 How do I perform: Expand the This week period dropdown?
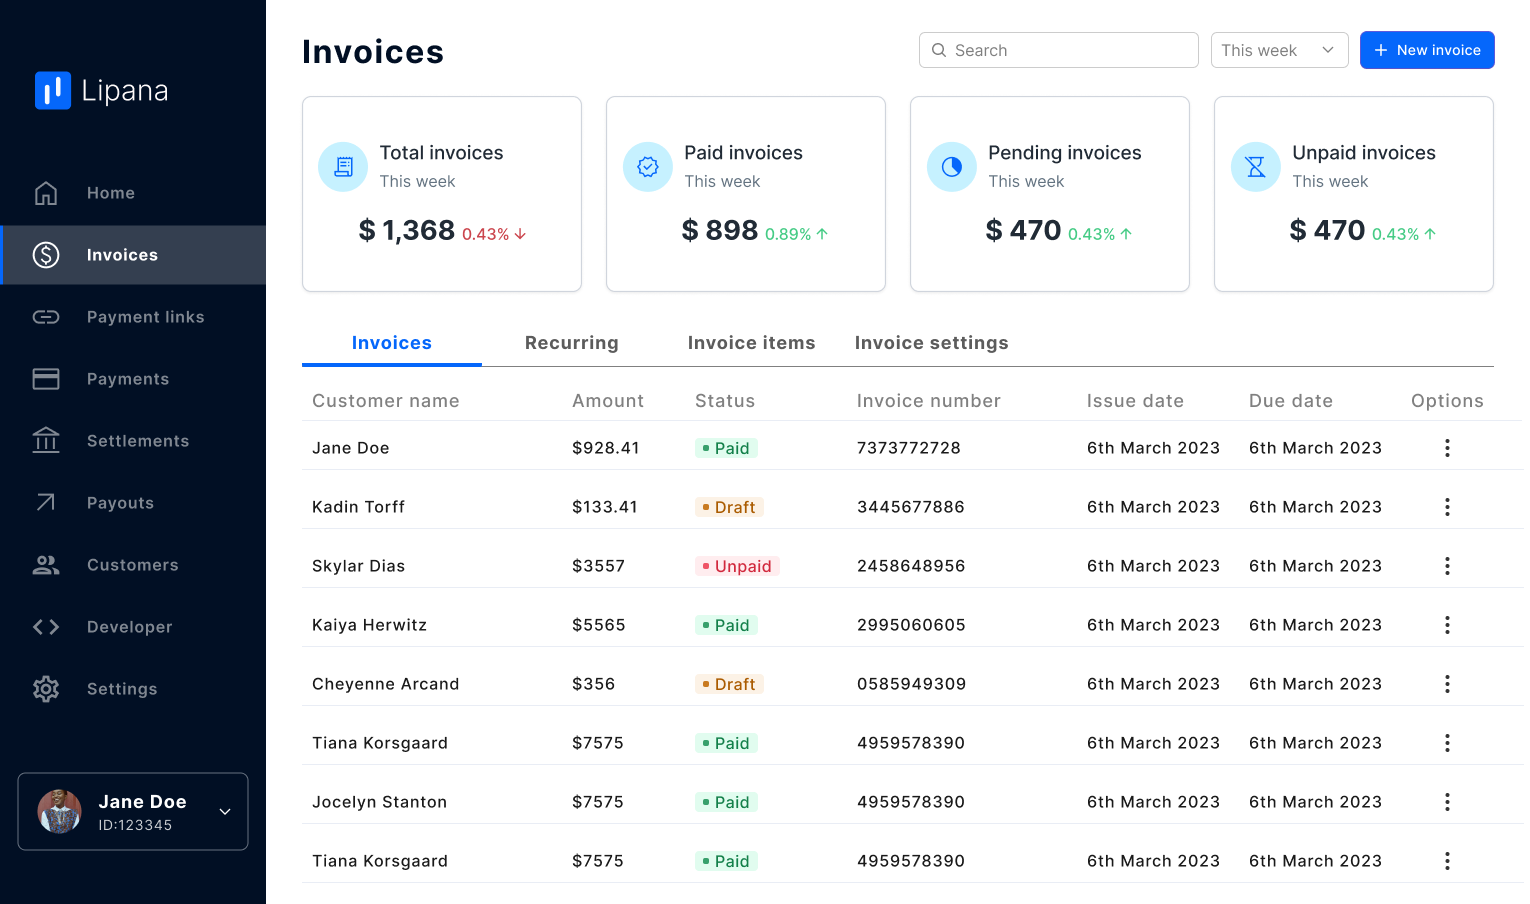(x=1279, y=50)
